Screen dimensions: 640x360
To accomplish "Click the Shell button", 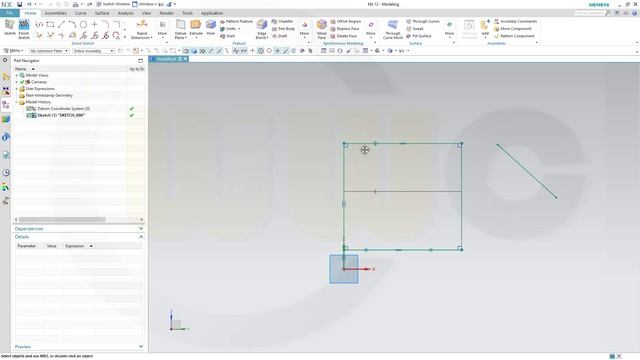I will [227, 36].
